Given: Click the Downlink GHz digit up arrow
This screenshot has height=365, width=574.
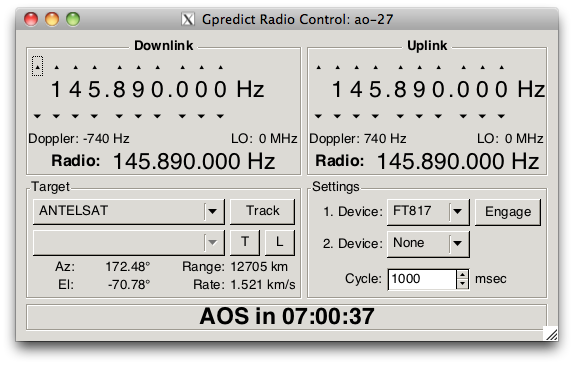Looking at the screenshot, I should click(x=37, y=67).
